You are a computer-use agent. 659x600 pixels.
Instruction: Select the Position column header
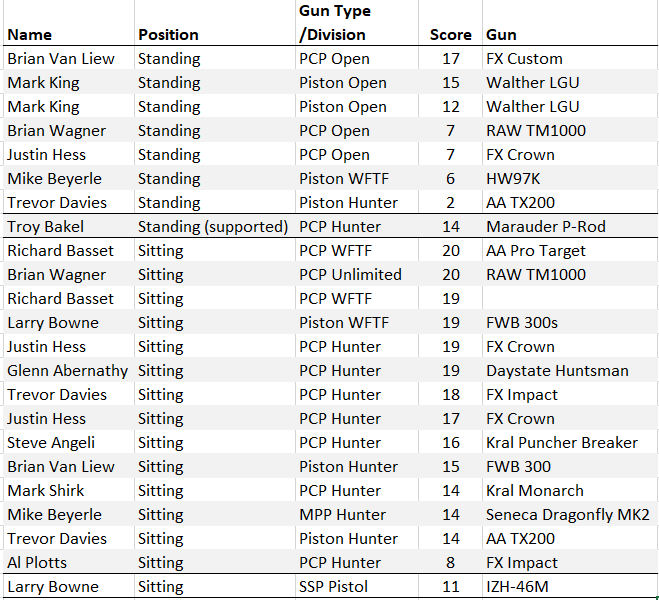215,23
